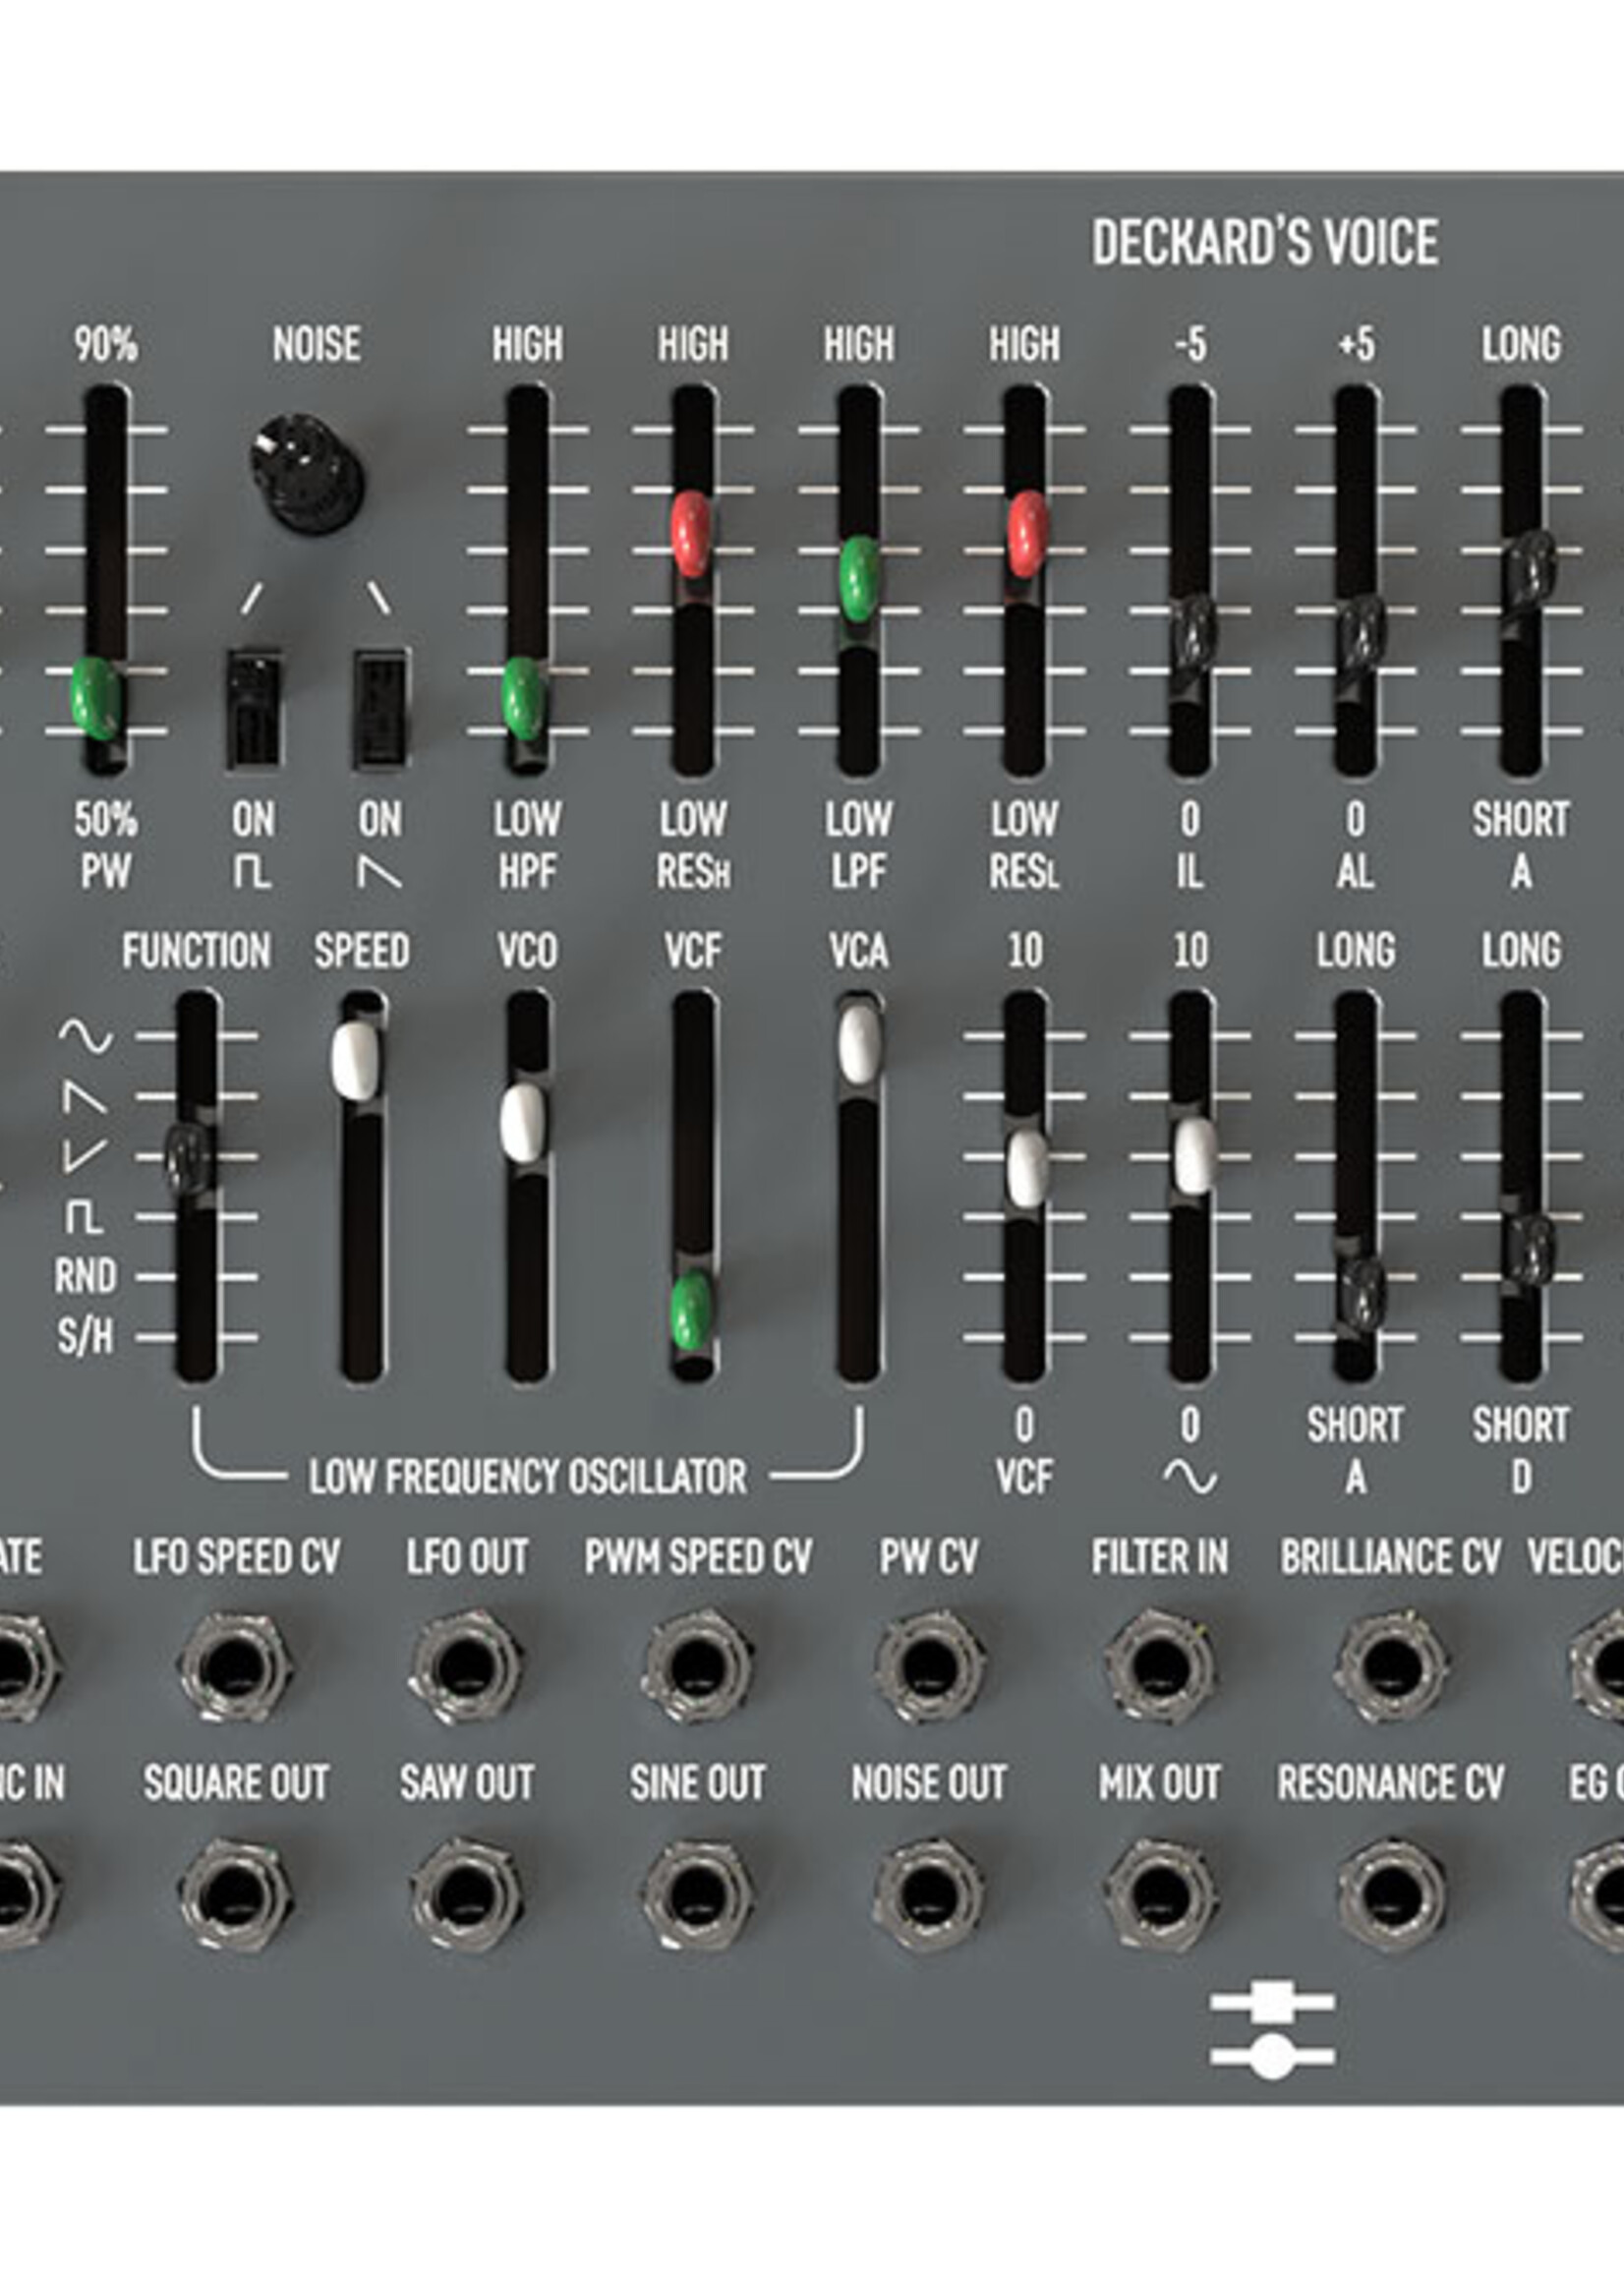Click the +5 label above AL slider
Screen dimensions: 1624x2274
click(1356, 344)
